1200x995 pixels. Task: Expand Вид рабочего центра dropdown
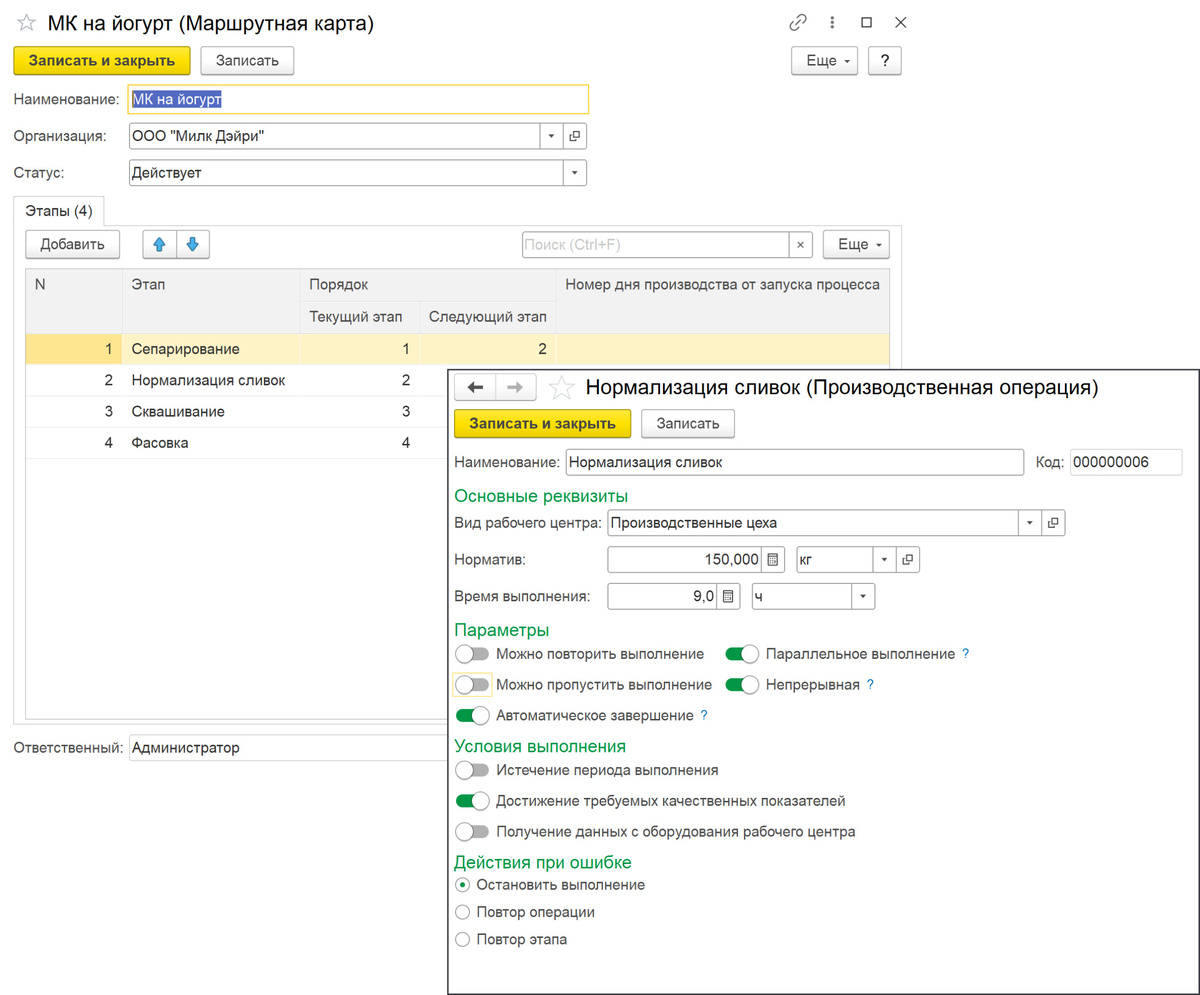tap(1030, 522)
